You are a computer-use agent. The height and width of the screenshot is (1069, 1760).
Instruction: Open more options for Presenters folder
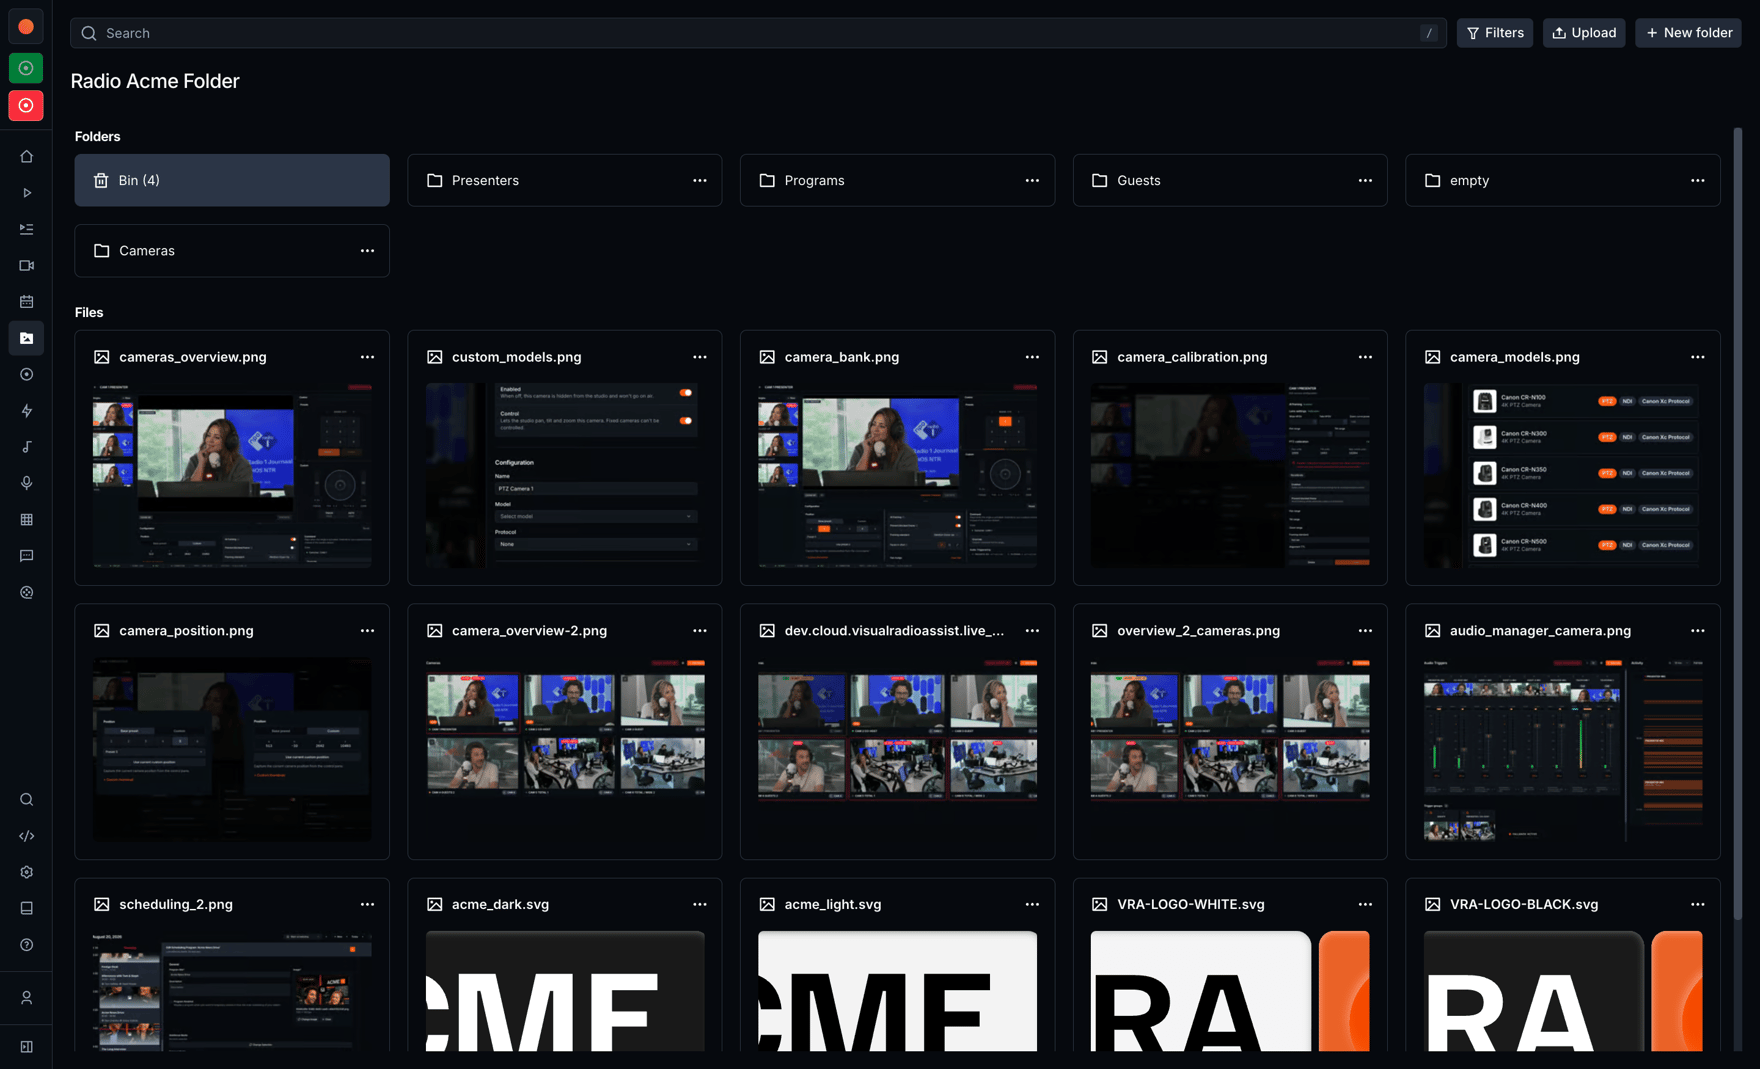point(700,181)
